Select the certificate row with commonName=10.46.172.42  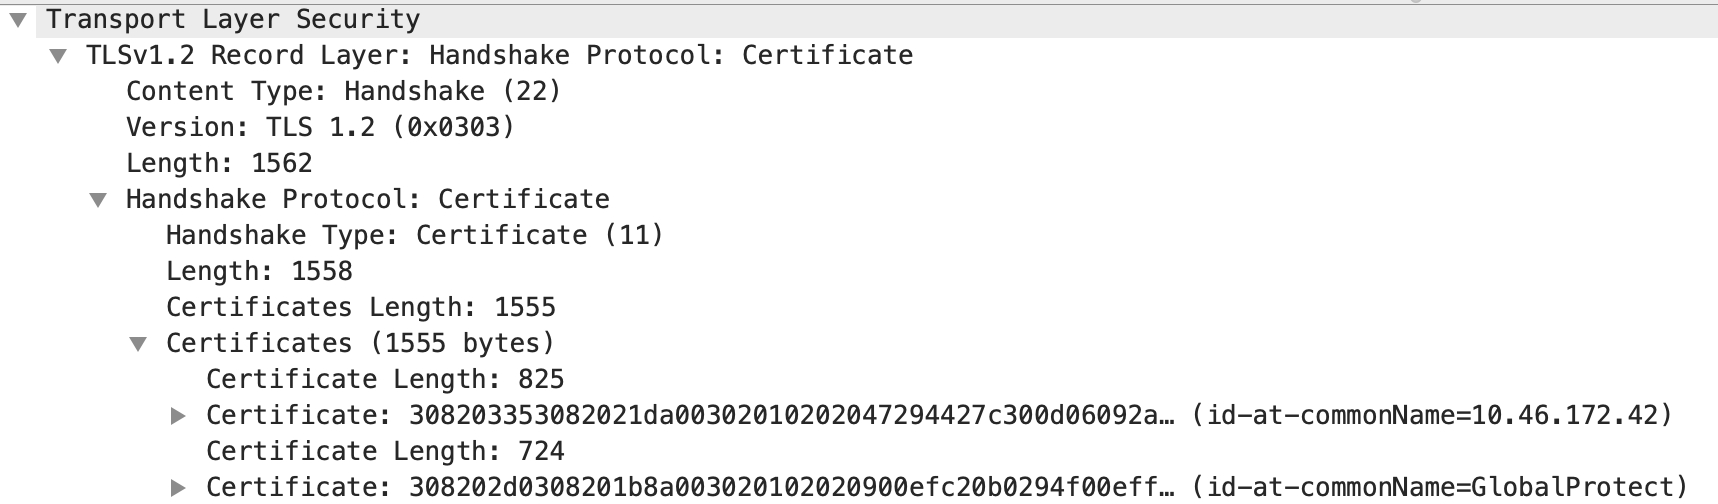click(938, 416)
